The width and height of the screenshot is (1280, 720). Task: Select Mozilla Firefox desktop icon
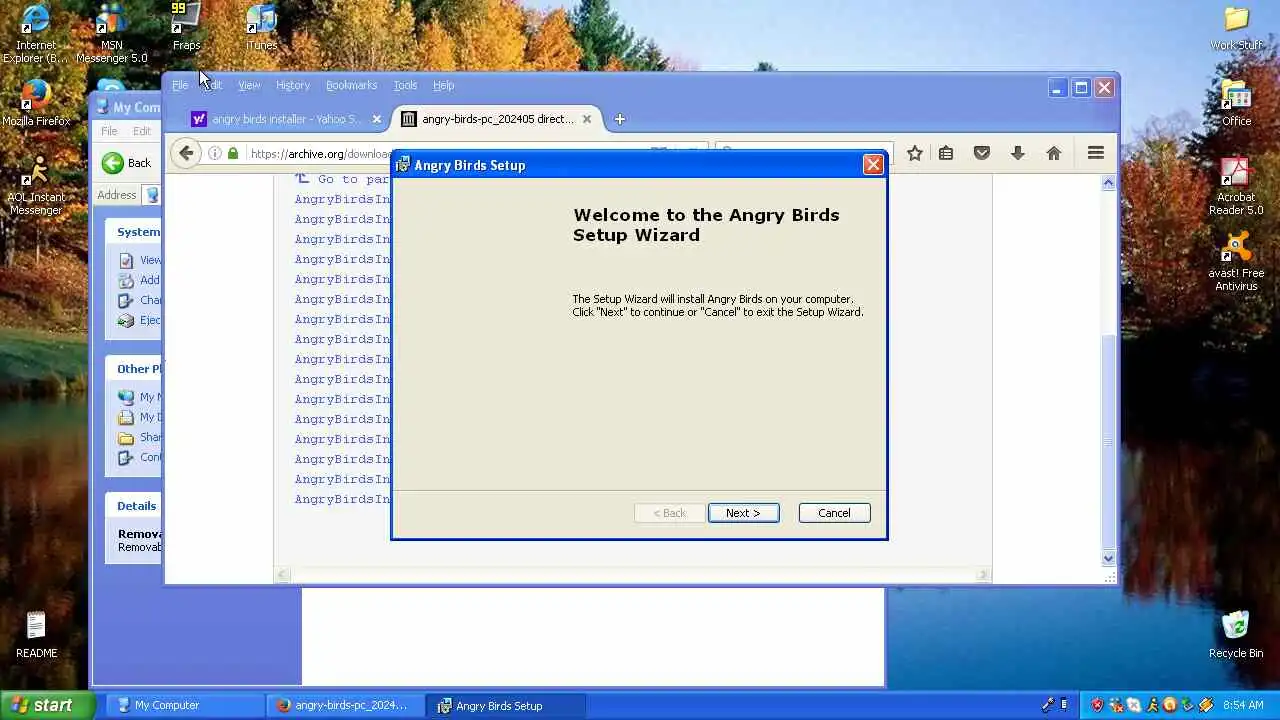click(x=36, y=103)
